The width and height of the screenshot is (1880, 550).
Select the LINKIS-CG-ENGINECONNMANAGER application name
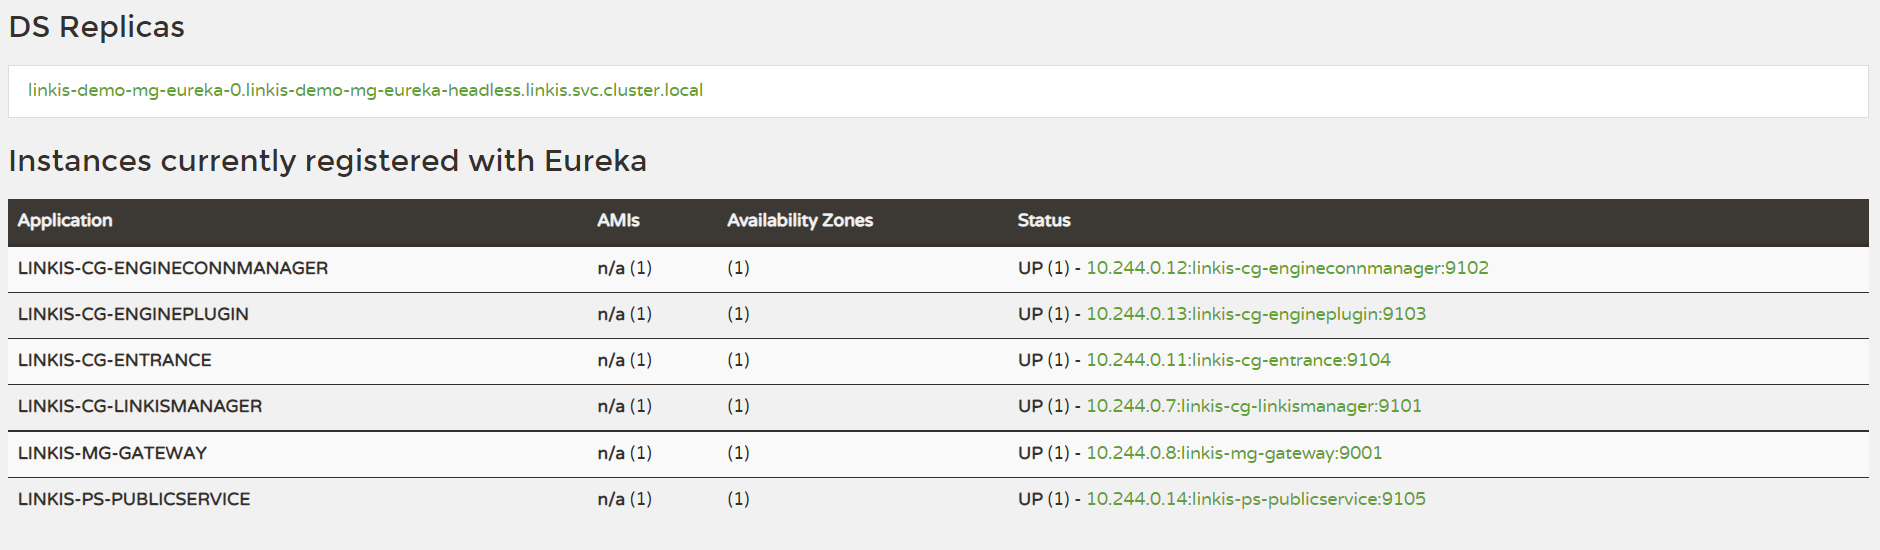(173, 268)
